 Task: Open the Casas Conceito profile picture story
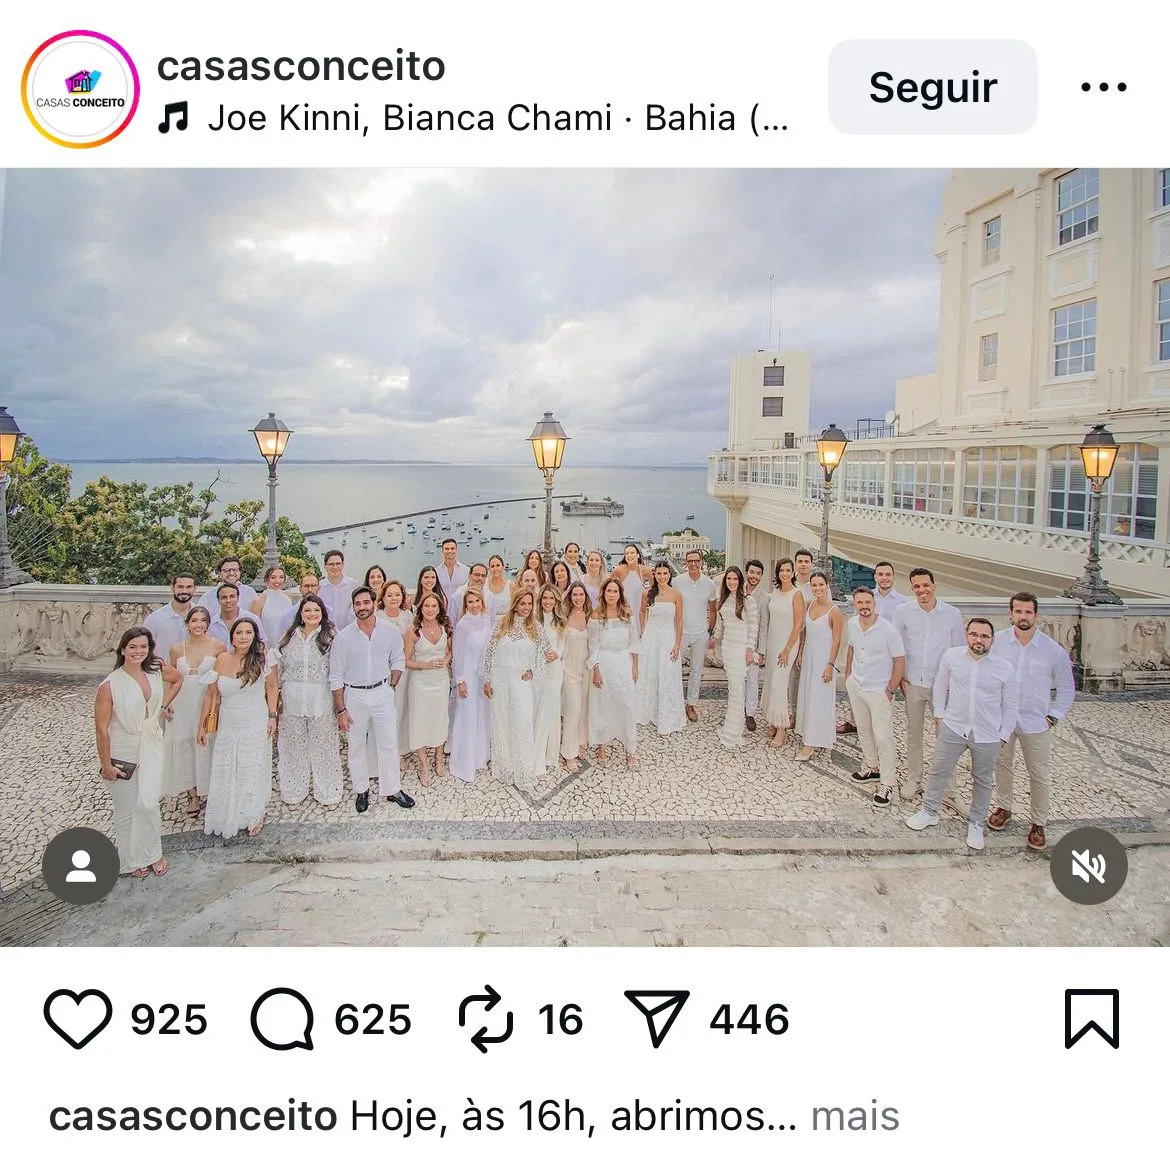[x=81, y=89]
